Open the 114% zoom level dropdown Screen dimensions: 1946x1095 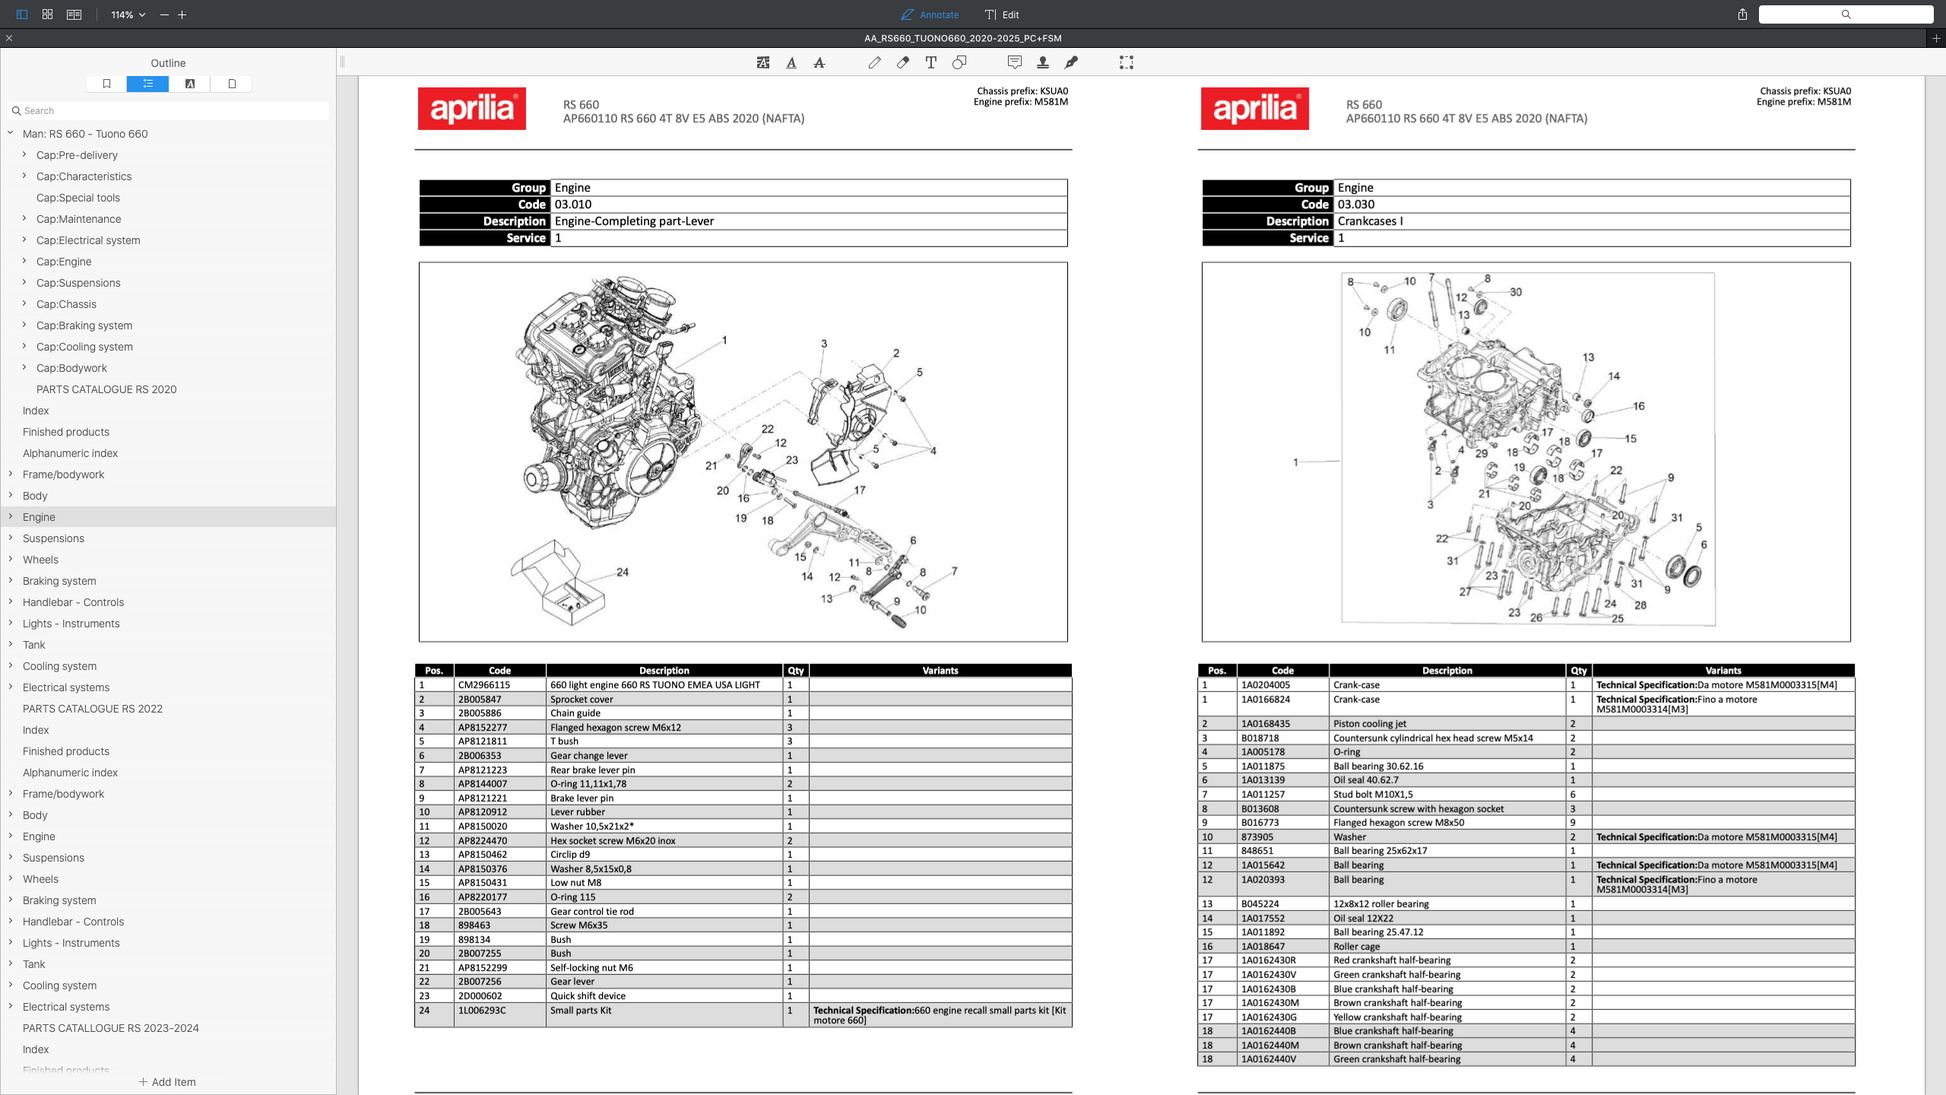click(128, 14)
